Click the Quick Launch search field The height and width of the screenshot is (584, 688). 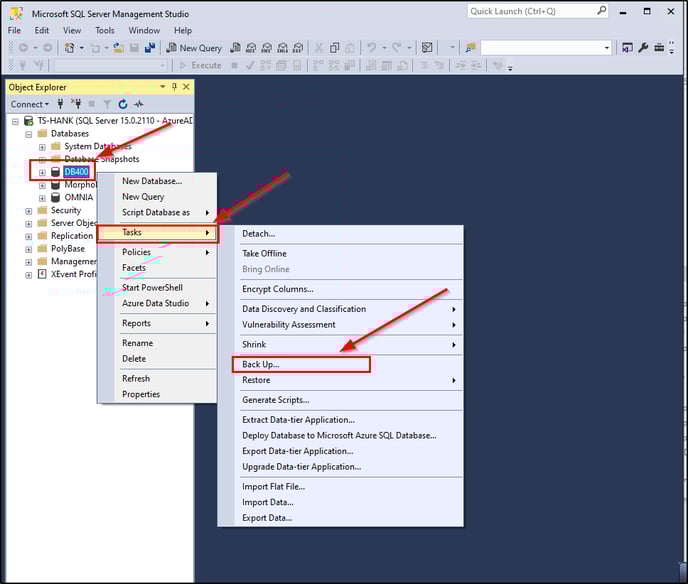tap(537, 11)
